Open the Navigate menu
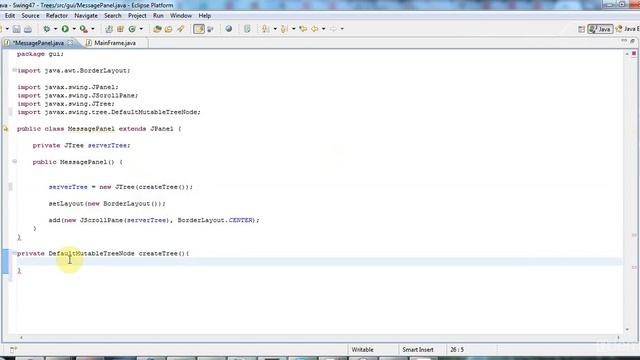Viewport: 640px width, 360px height. tap(86, 16)
